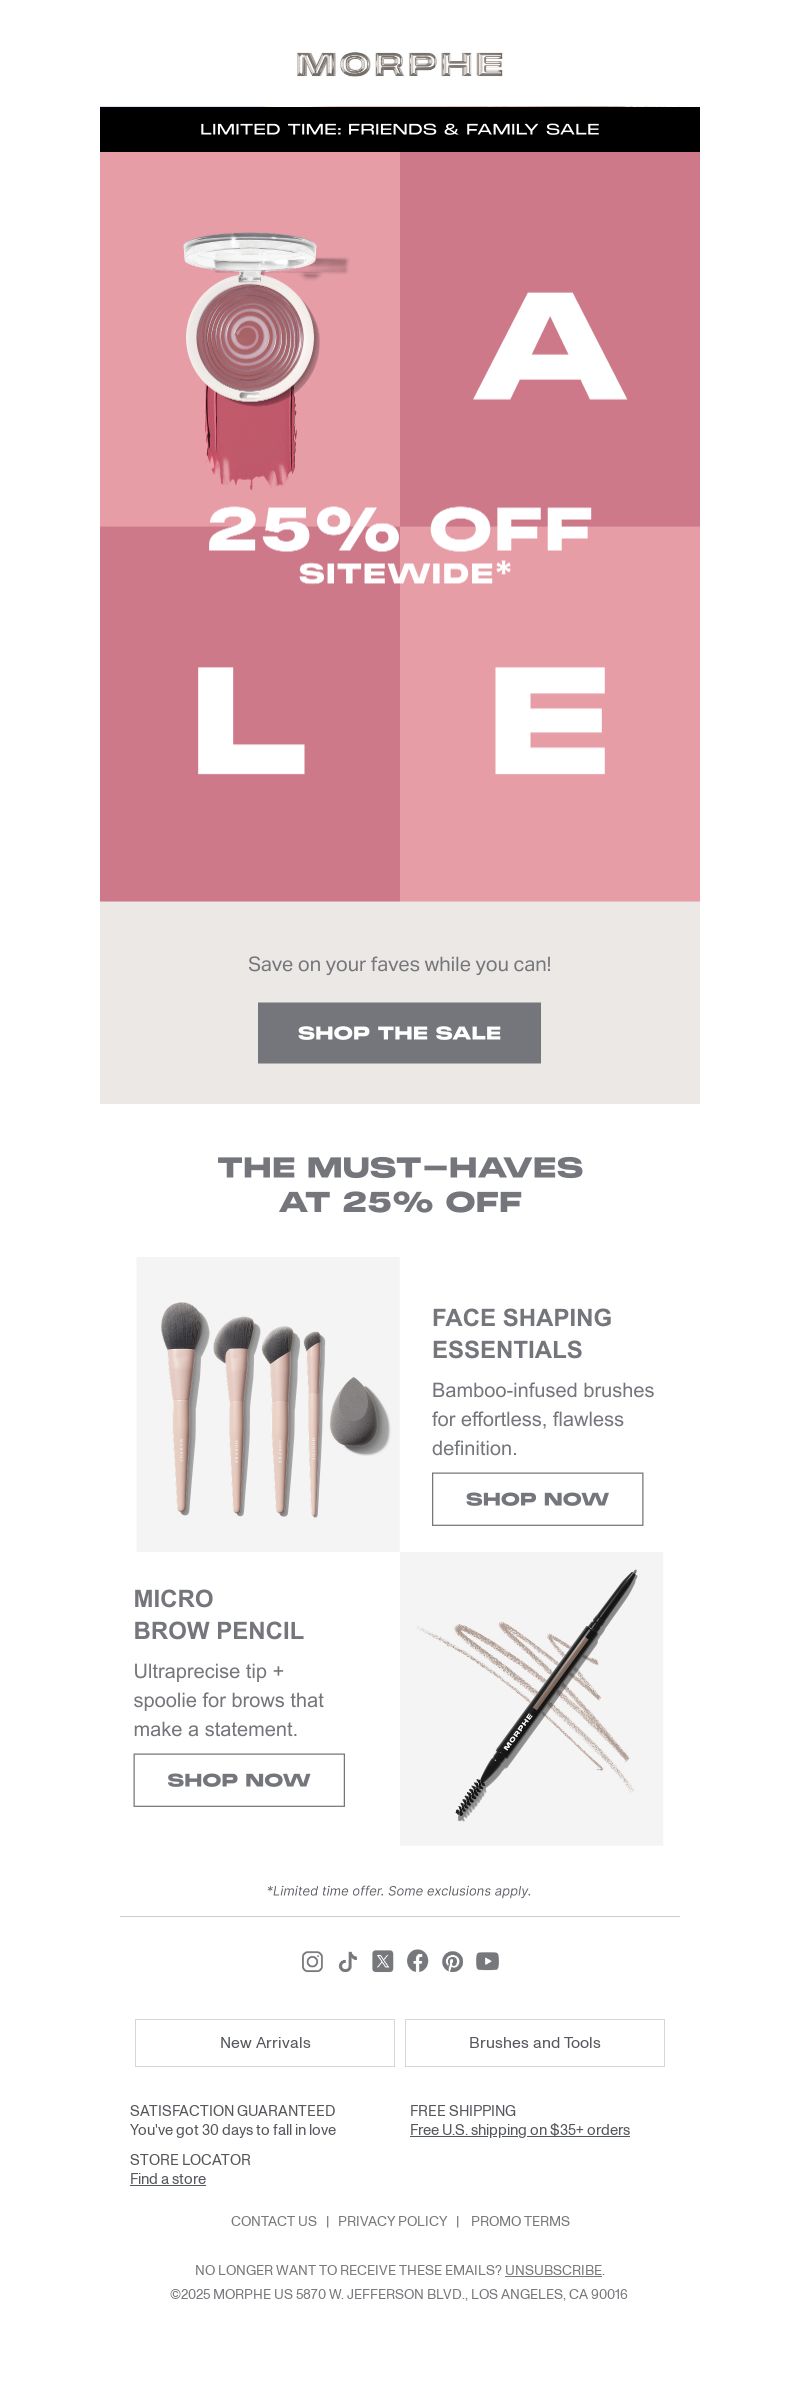Click the brow pencil product image
This screenshot has height=2397, width=800.
point(531,1699)
